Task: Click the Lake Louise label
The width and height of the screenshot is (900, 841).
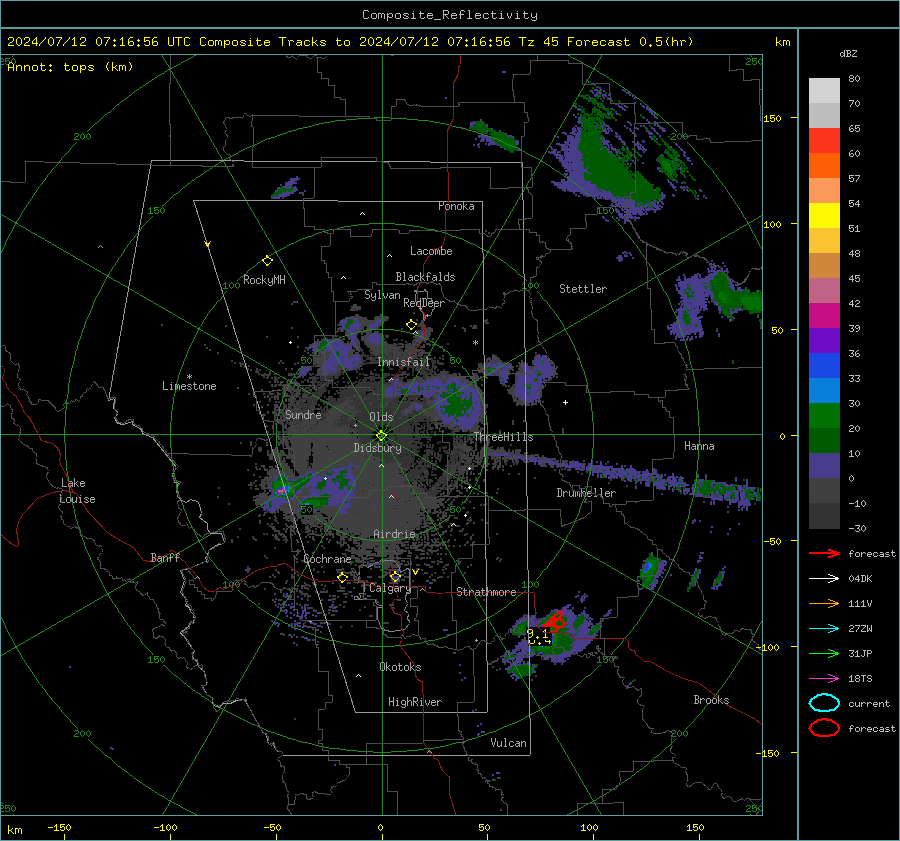Action: 77,491
